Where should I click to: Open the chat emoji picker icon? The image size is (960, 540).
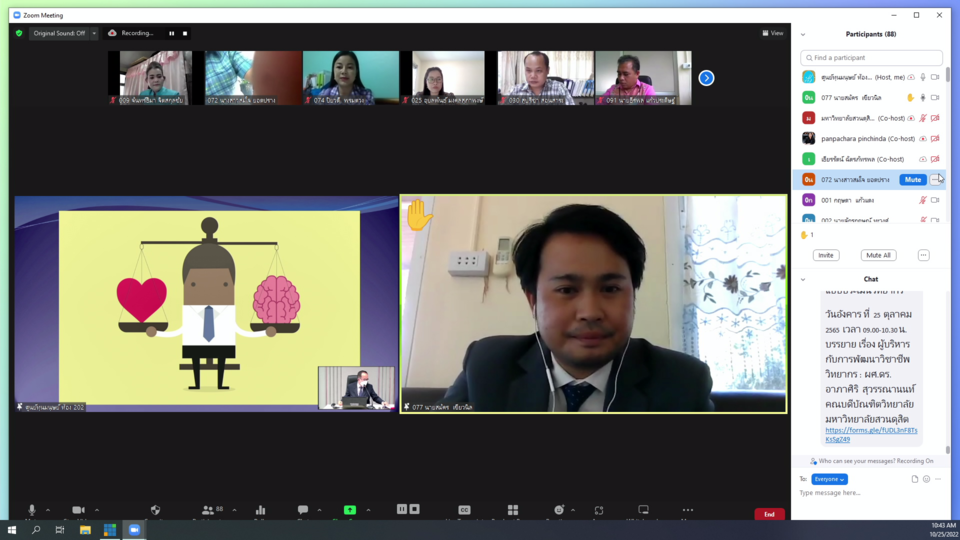(926, 479)
